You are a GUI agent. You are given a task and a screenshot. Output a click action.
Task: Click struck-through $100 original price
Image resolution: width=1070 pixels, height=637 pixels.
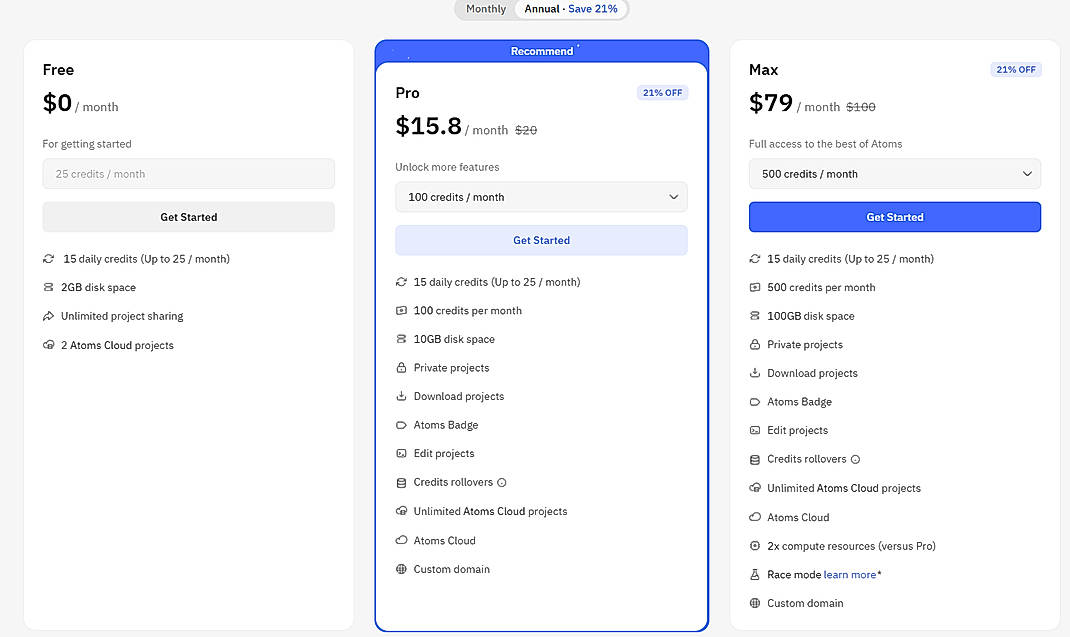[x=861, y=107]
